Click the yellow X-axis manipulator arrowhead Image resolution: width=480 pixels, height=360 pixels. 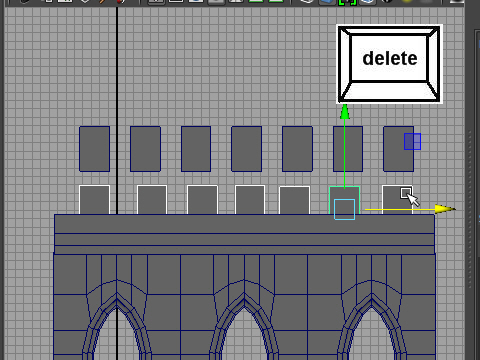(445, 209)
